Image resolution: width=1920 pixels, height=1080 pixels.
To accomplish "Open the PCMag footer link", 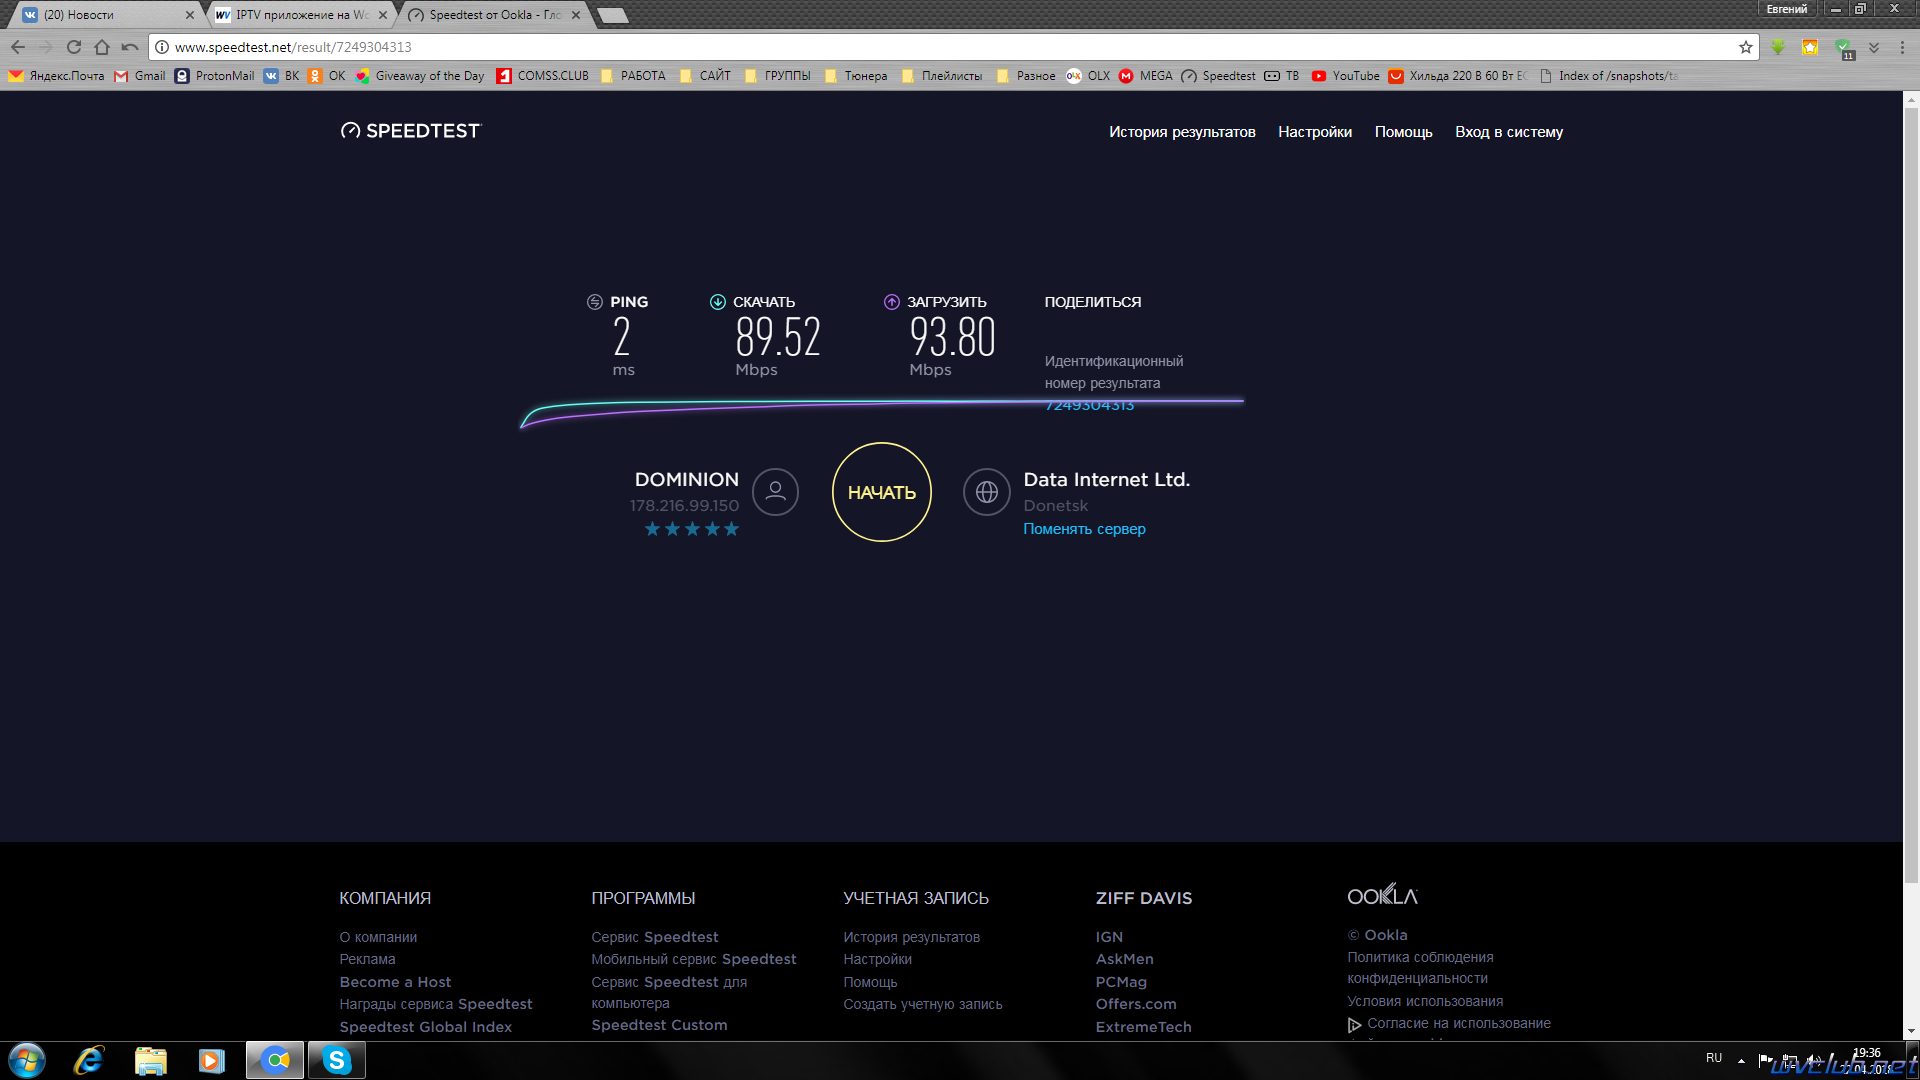I will tap(1121, 982).
